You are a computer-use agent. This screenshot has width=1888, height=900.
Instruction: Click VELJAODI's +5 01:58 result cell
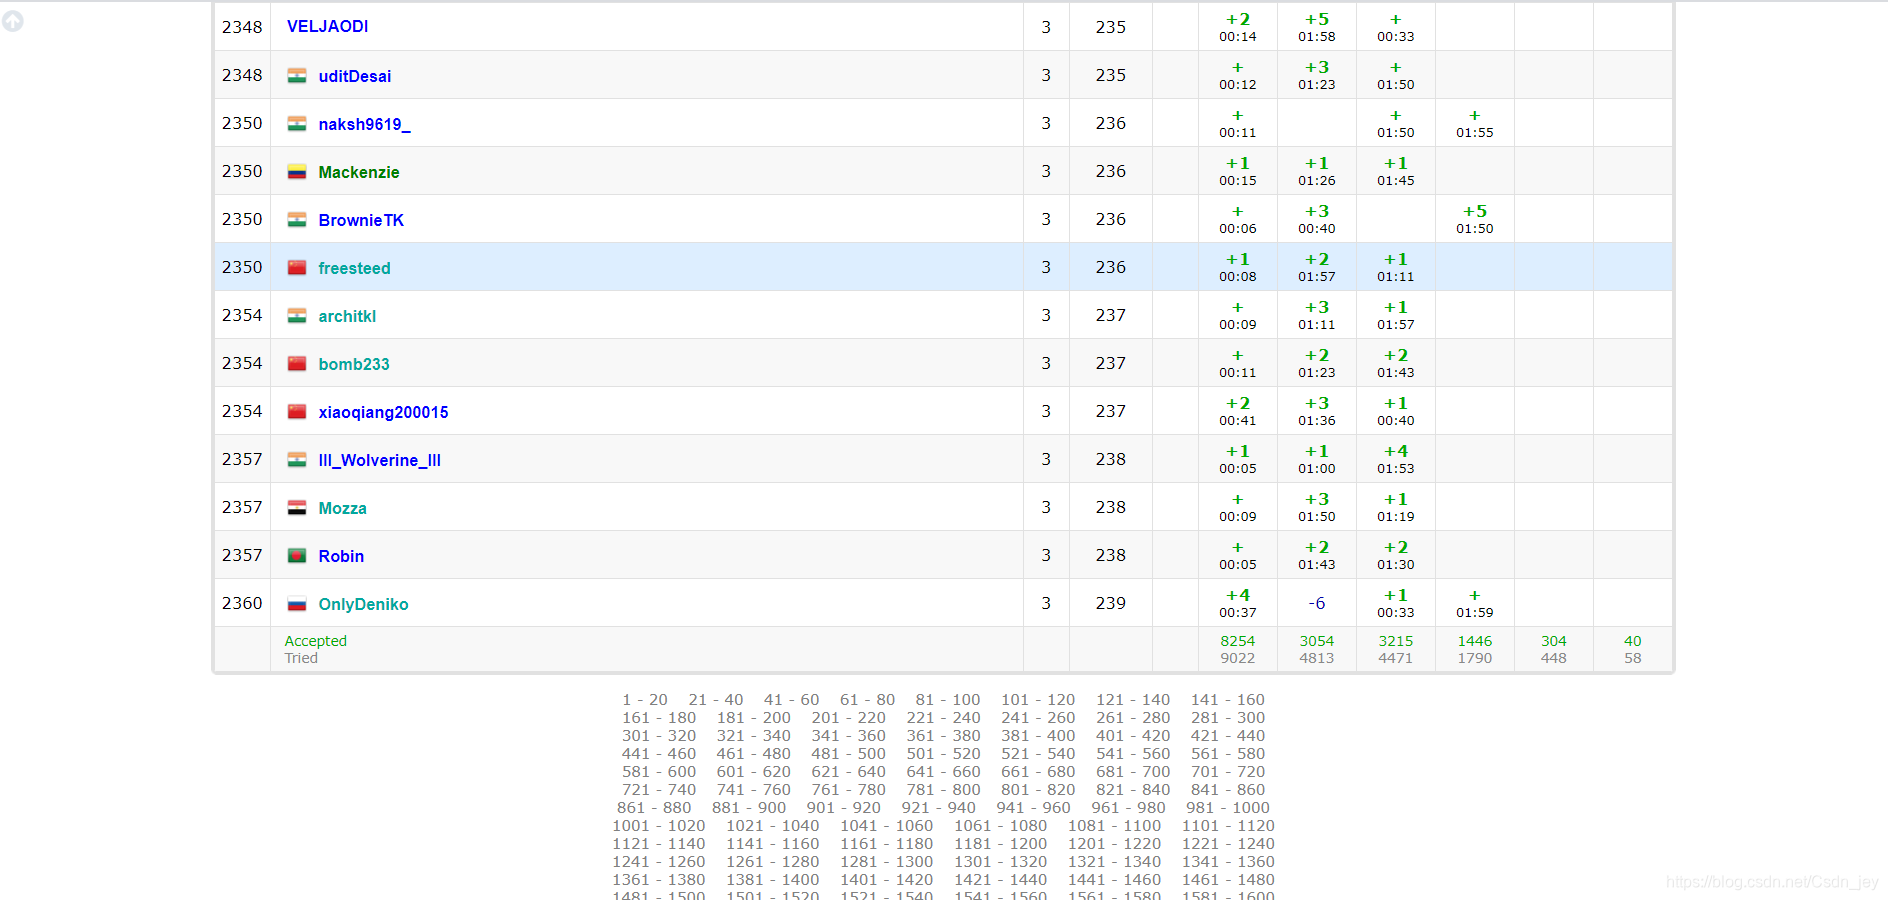coord(1317,27)
